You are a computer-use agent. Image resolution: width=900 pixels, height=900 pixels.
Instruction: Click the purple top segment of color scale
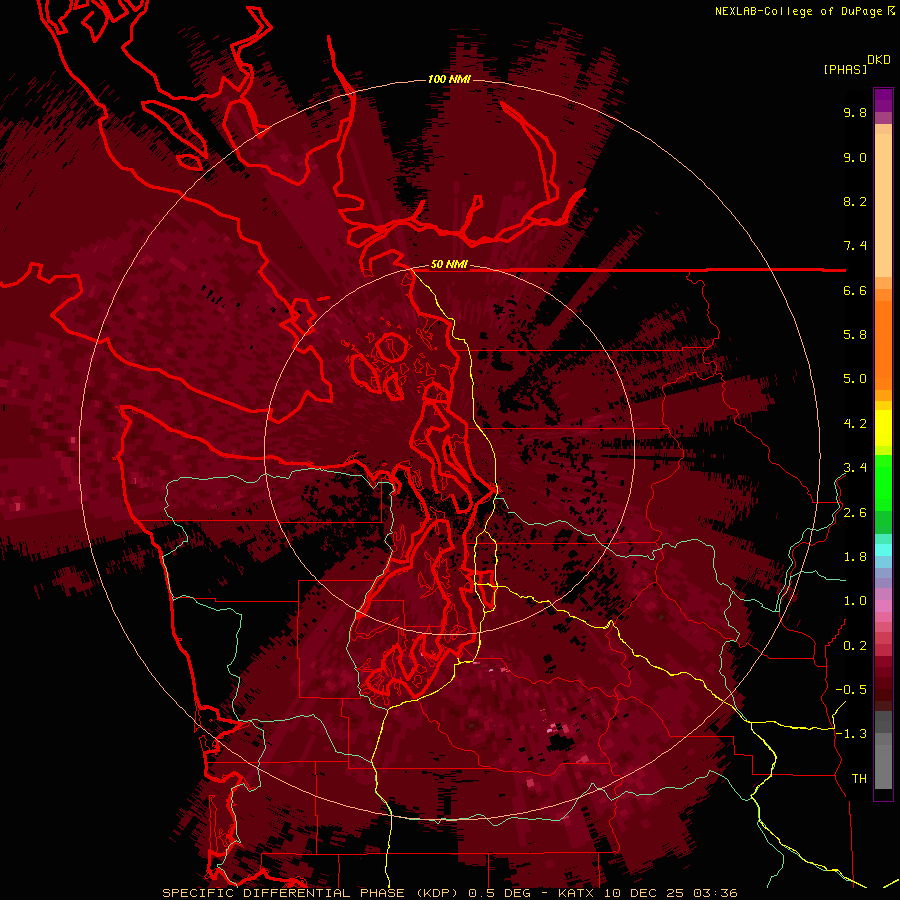click(883, 100)
